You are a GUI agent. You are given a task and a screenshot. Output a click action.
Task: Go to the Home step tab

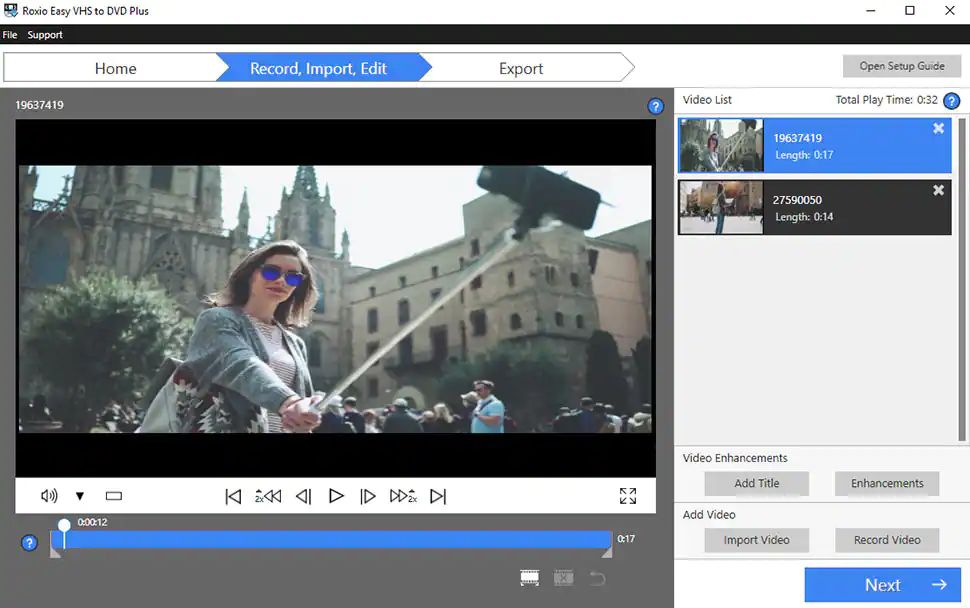[x=115, y=69]
